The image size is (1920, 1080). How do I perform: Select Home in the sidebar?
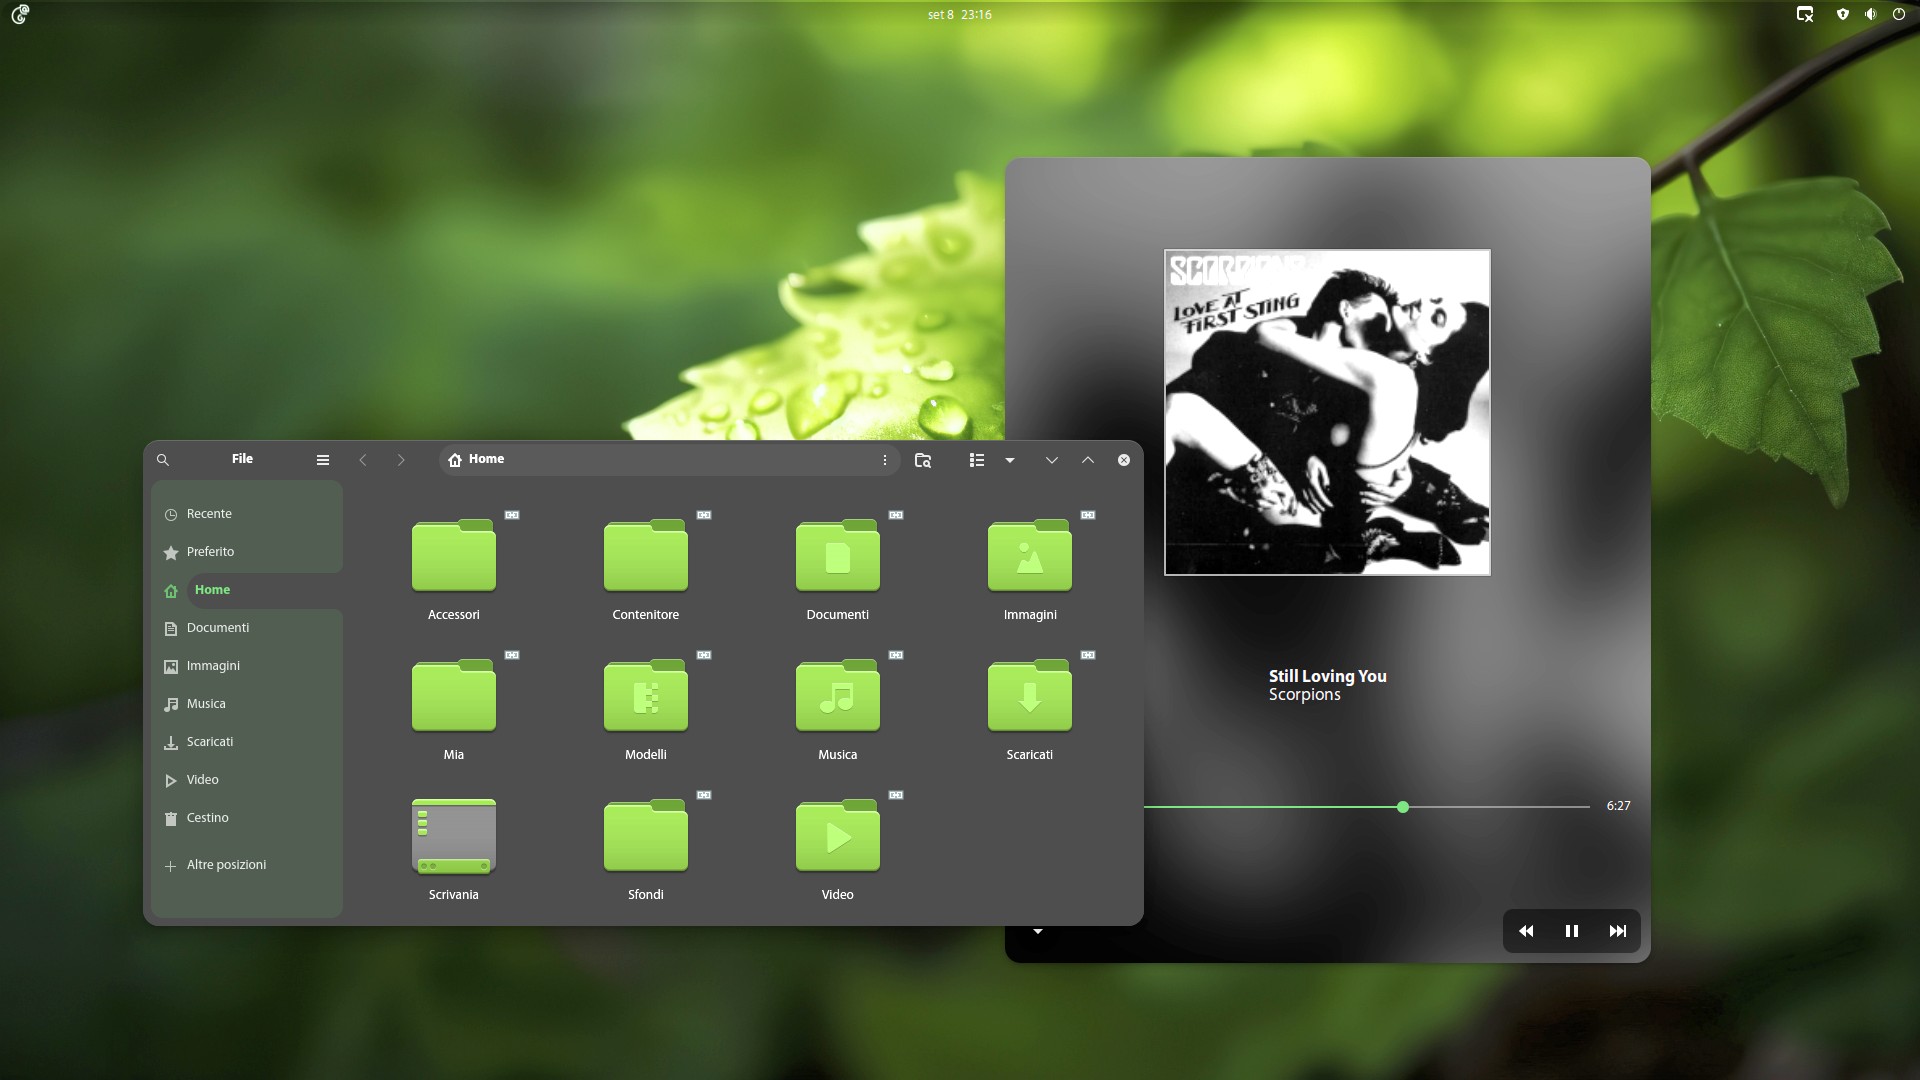247,590
